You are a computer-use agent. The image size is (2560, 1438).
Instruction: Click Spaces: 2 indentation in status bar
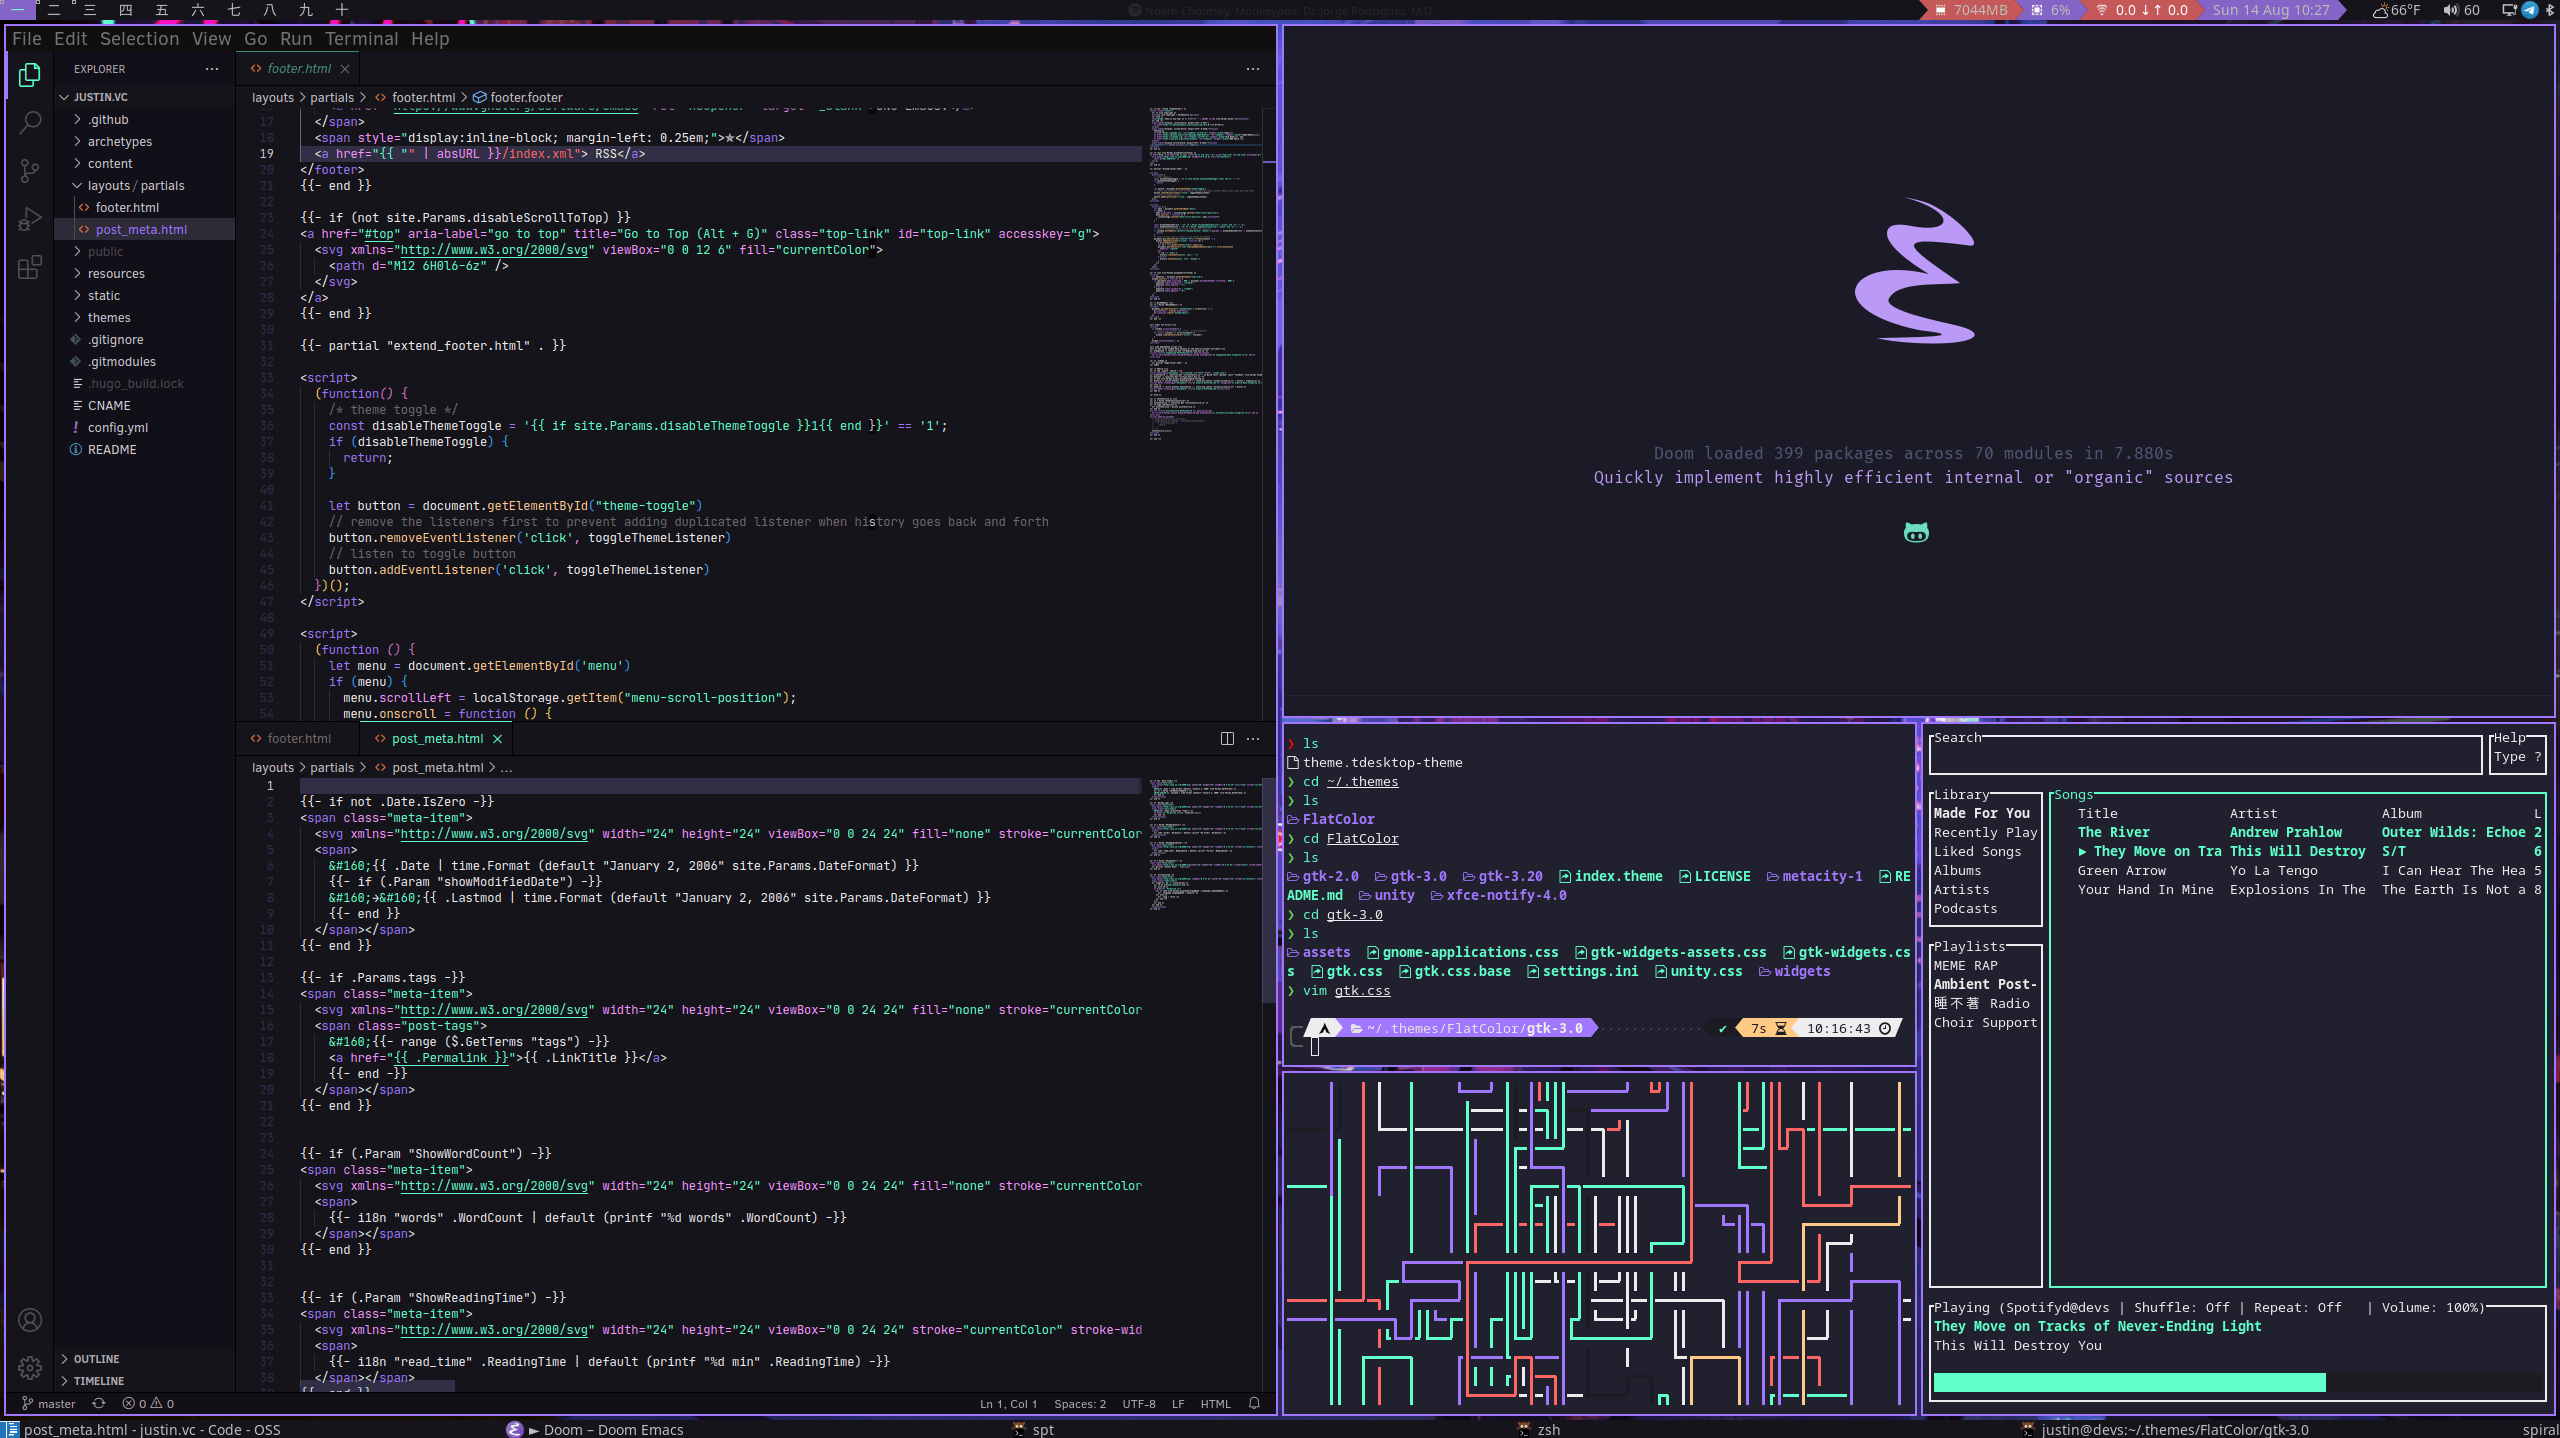[x=1080, y=1404]
